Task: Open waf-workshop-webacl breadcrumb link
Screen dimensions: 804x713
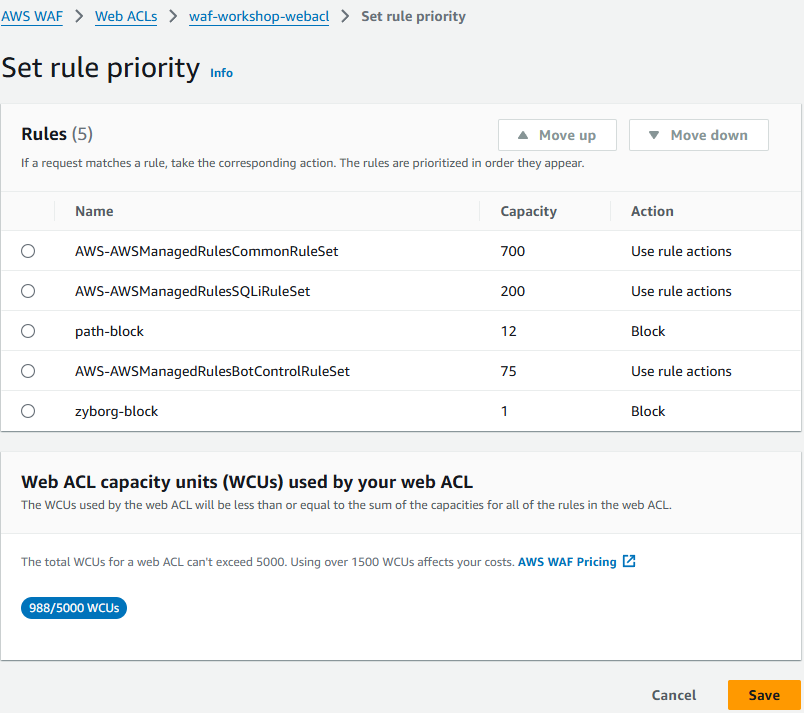Action: 259,16
